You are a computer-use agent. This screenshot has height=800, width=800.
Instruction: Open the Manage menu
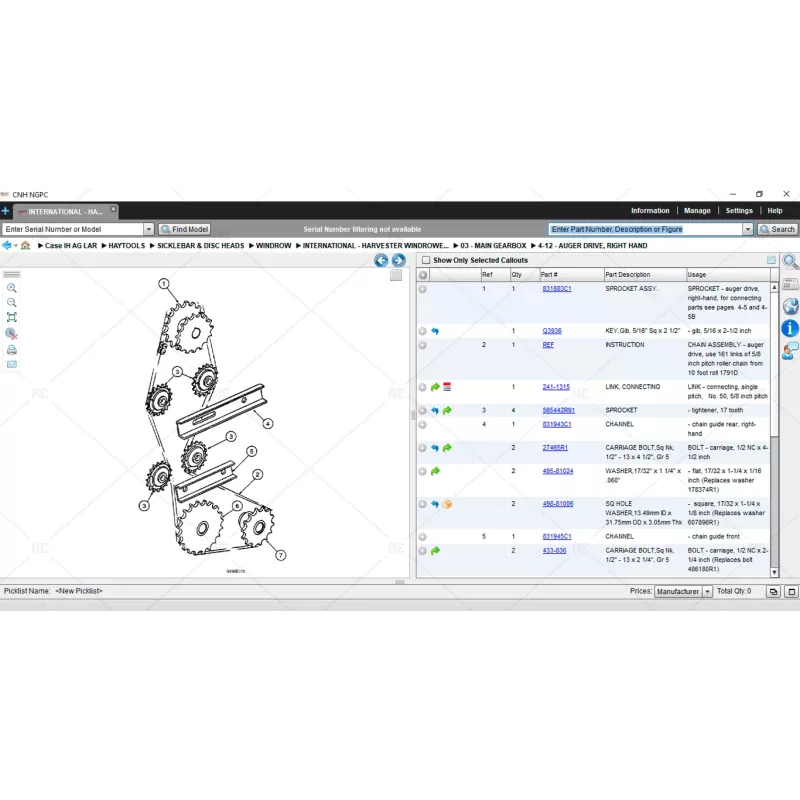697,211
